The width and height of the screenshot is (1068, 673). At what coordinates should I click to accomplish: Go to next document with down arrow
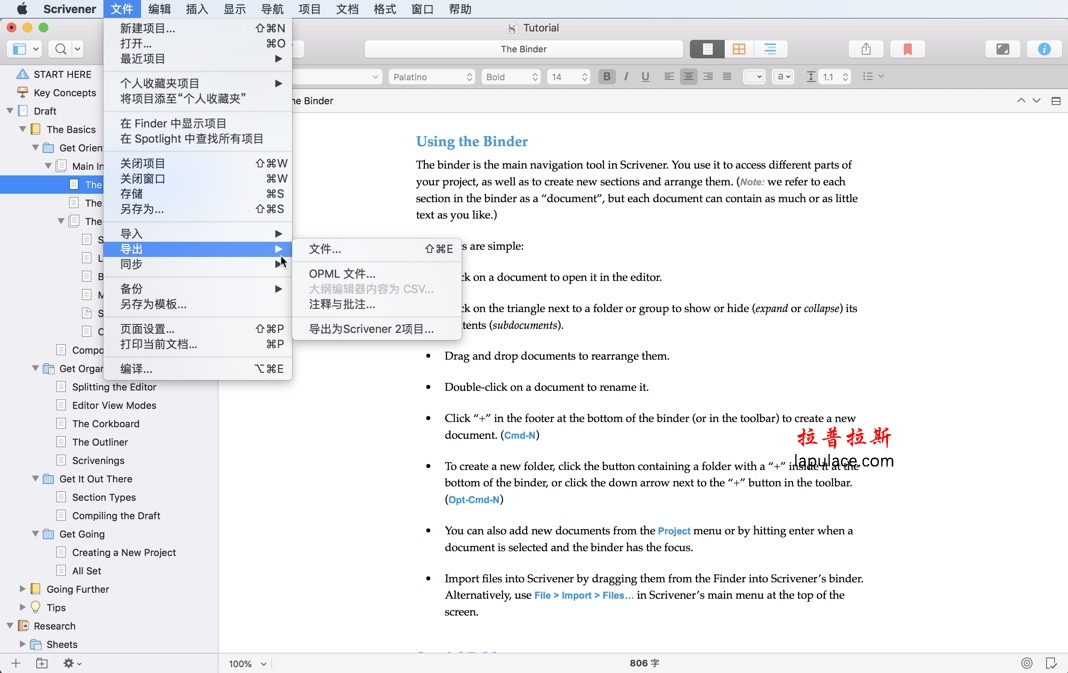(x=1036, y=101)
